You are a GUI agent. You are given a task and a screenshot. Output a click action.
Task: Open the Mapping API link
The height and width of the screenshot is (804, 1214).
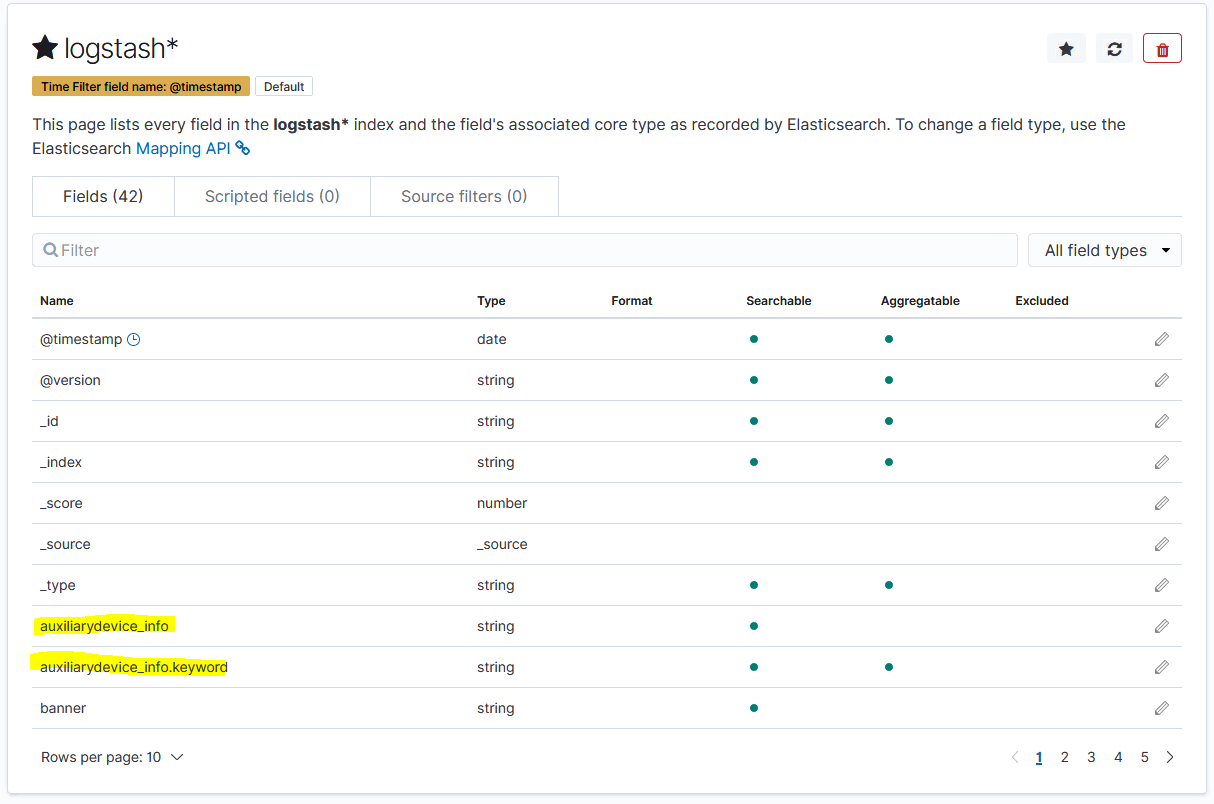[183, 148]
